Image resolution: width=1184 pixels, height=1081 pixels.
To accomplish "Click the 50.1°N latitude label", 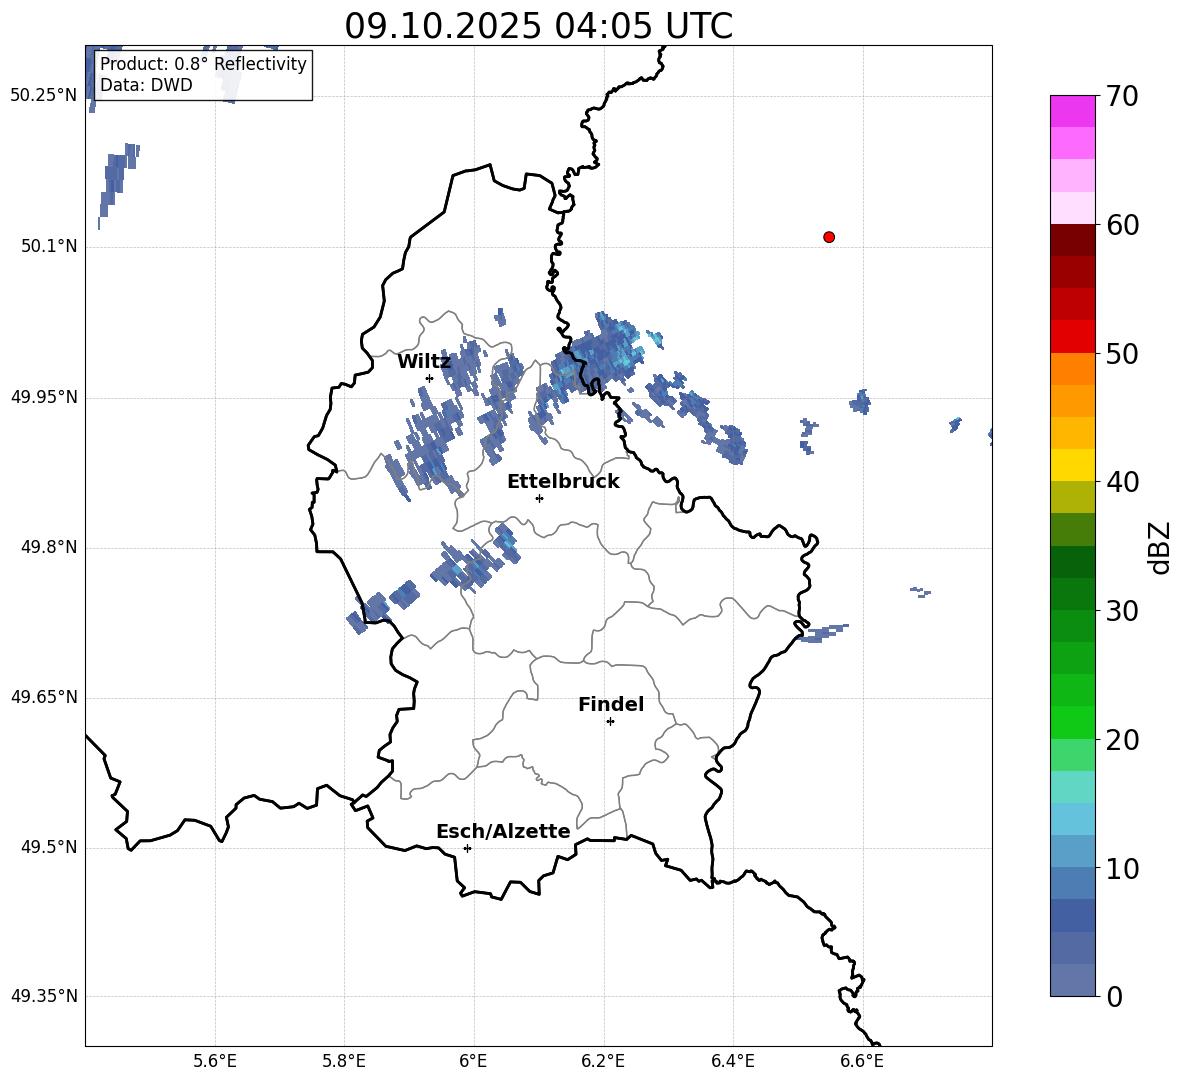I will (x=49, y=247).
